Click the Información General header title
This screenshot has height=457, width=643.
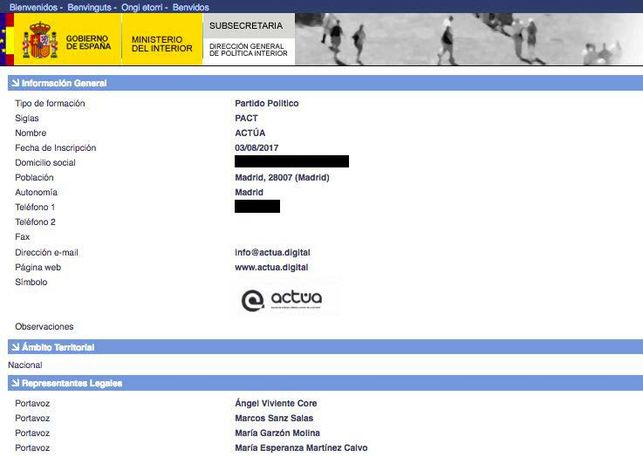coord(64,83)
